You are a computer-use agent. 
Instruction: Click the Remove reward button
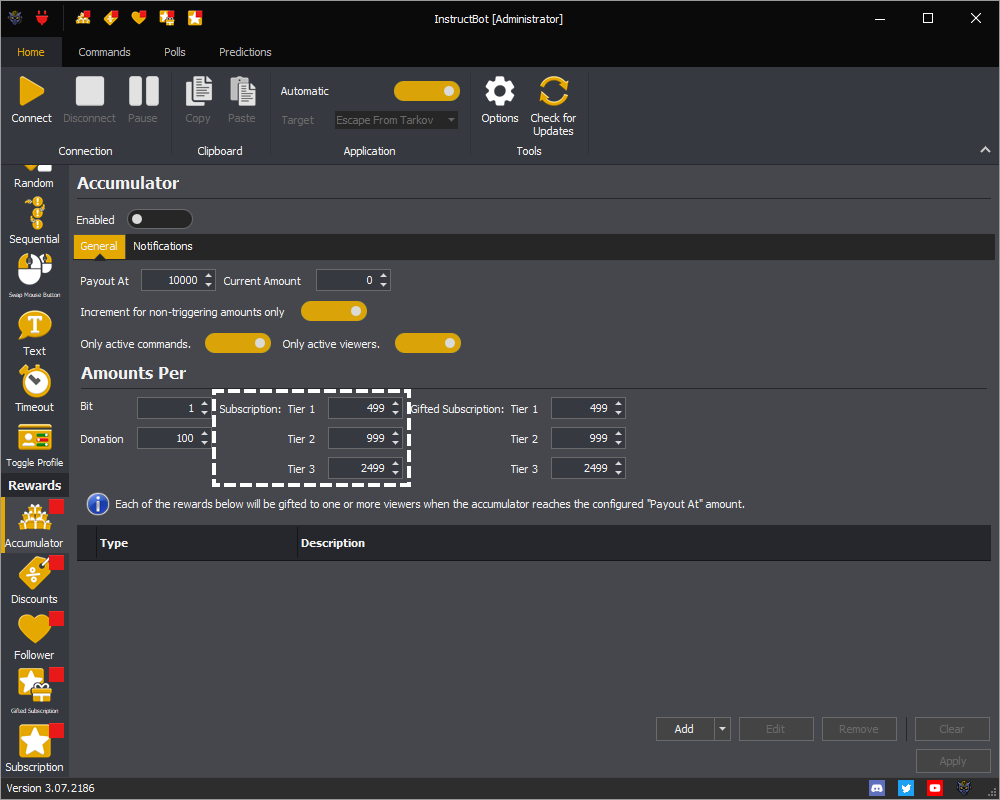click(859, 729)
